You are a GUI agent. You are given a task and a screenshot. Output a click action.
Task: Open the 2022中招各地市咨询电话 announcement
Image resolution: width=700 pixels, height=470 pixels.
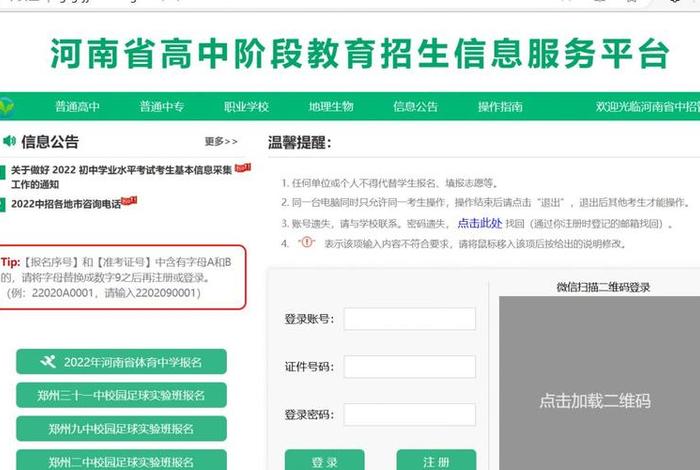66,204
